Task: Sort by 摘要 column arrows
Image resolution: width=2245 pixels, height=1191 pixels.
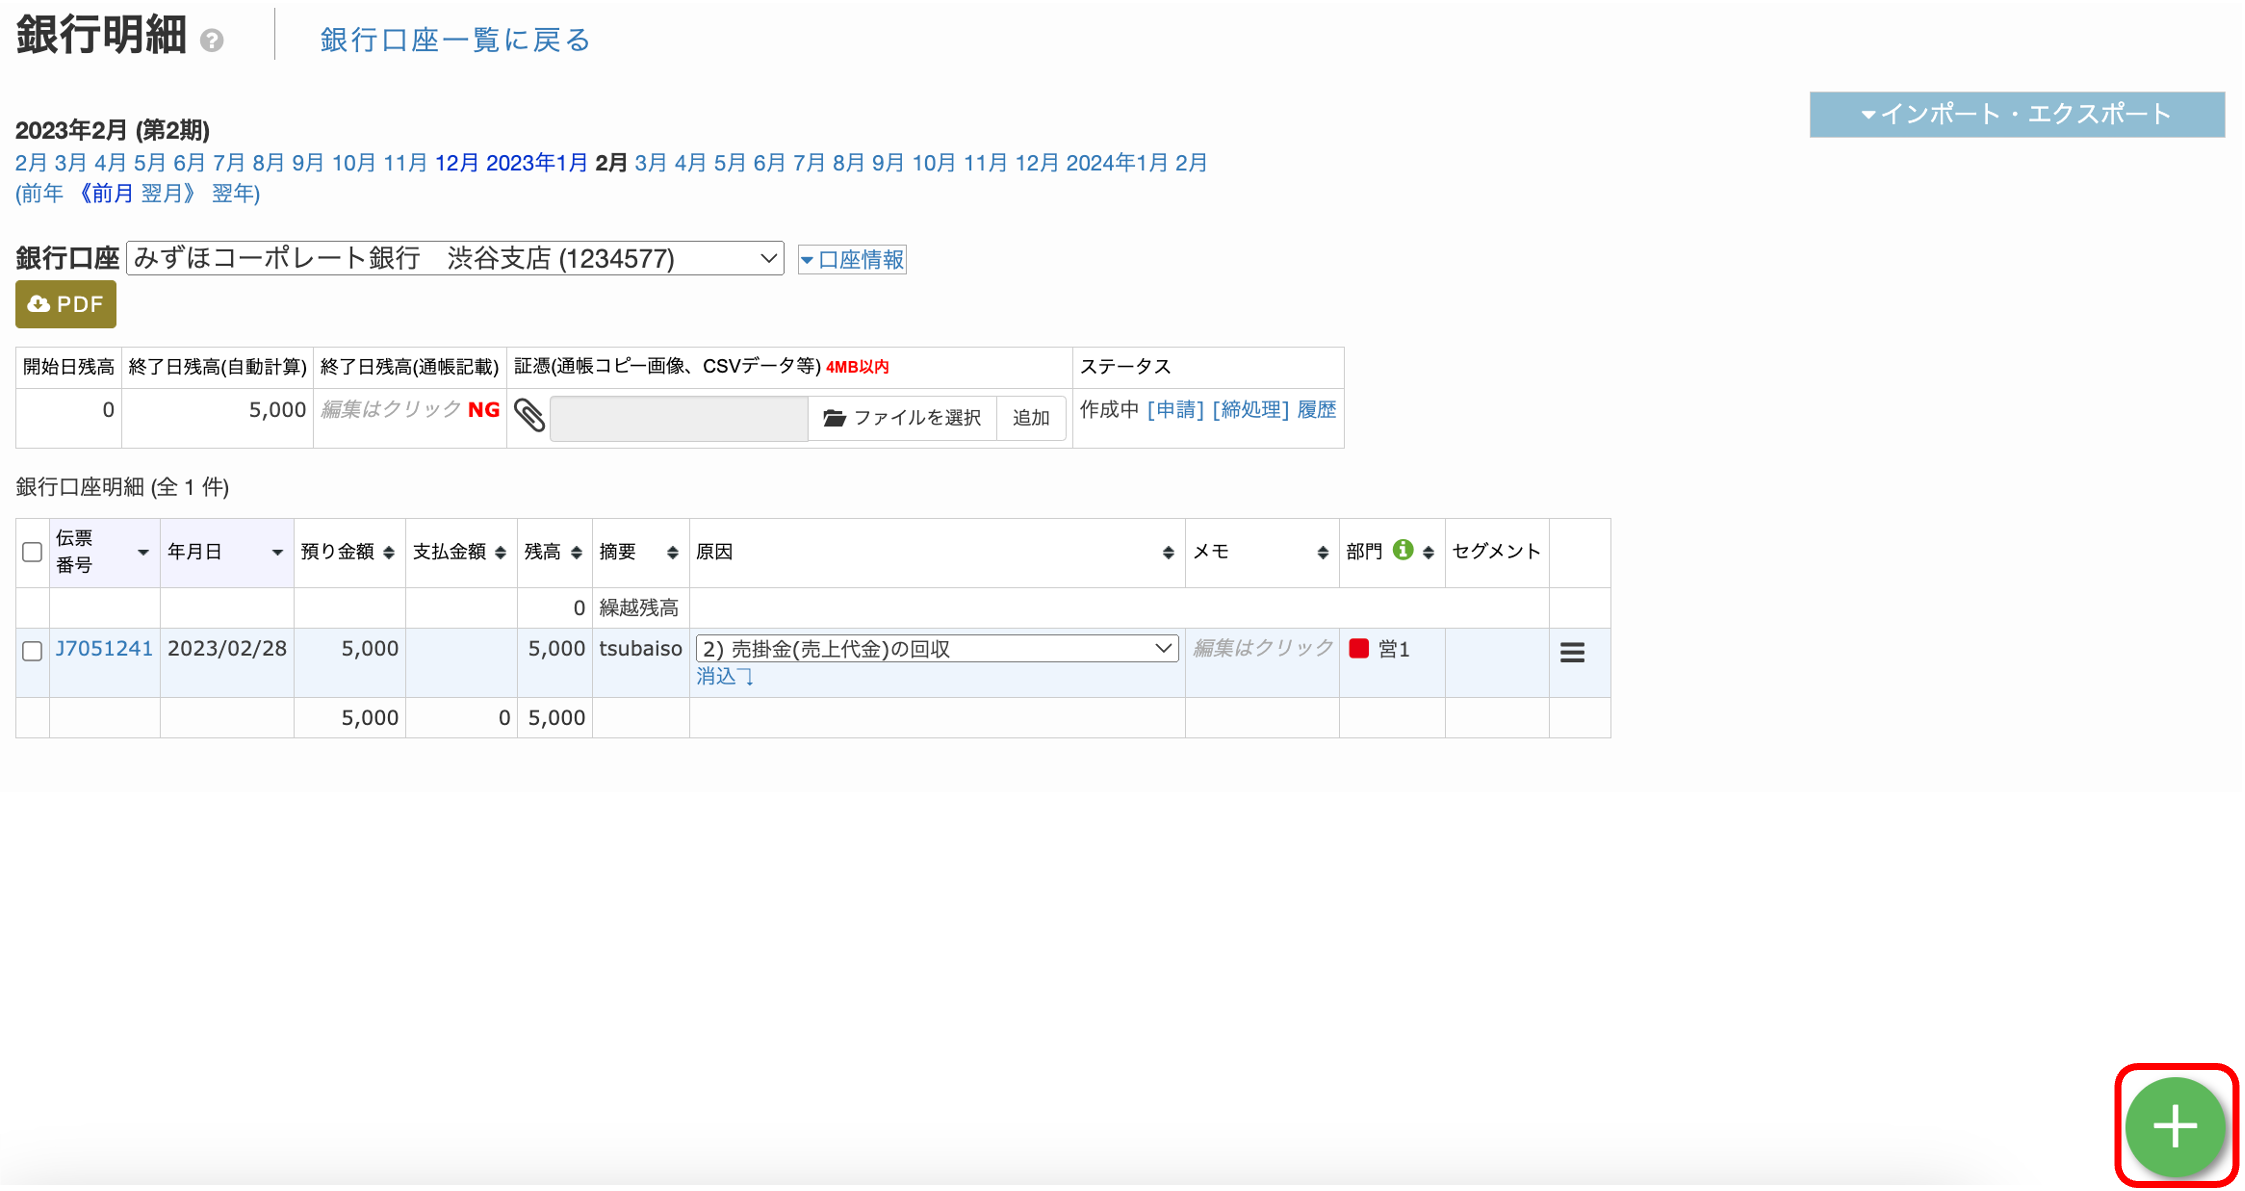Action: [x=672, y=552]
